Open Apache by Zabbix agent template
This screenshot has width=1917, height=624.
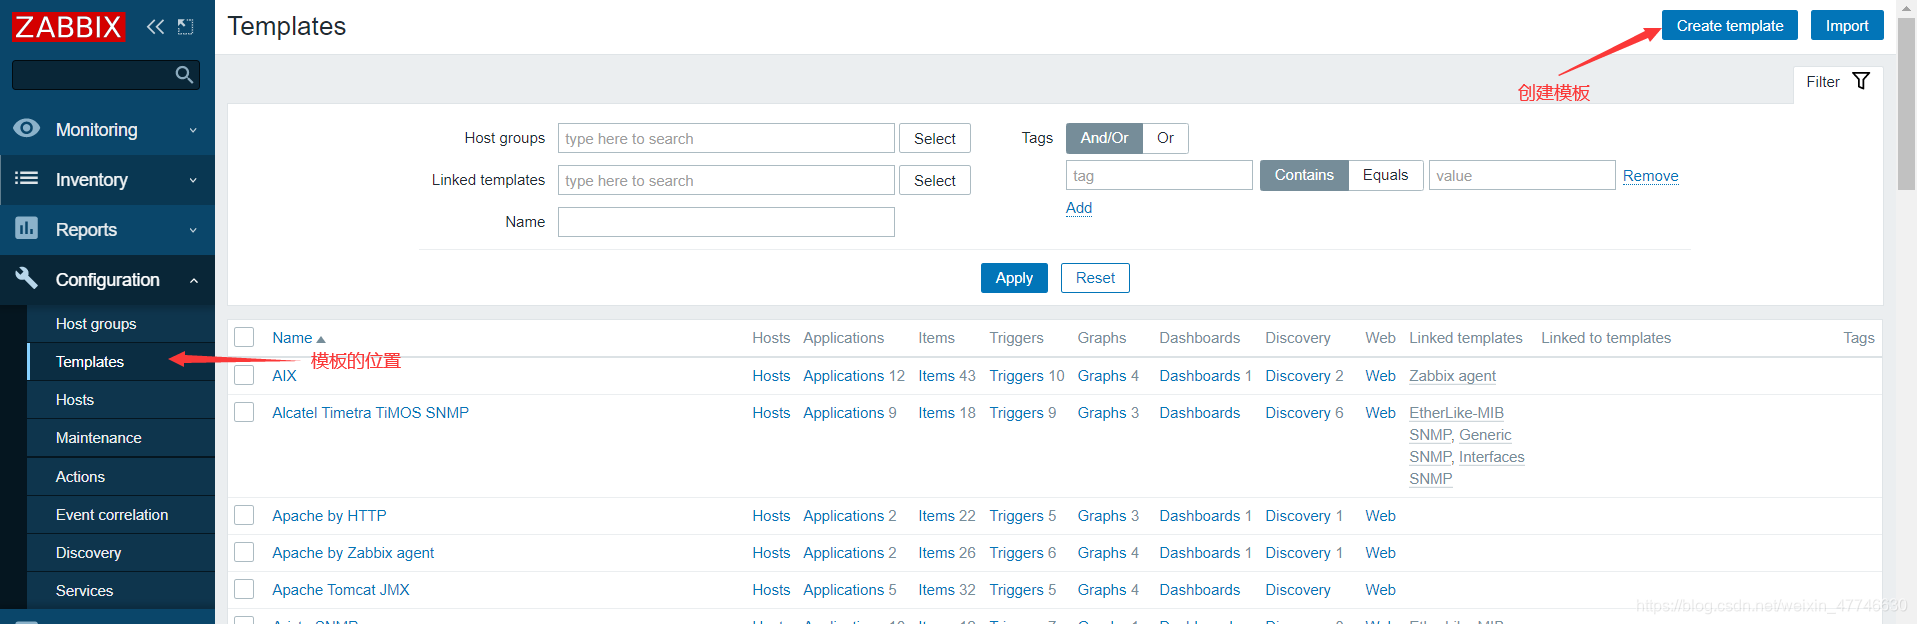[353, 553]
